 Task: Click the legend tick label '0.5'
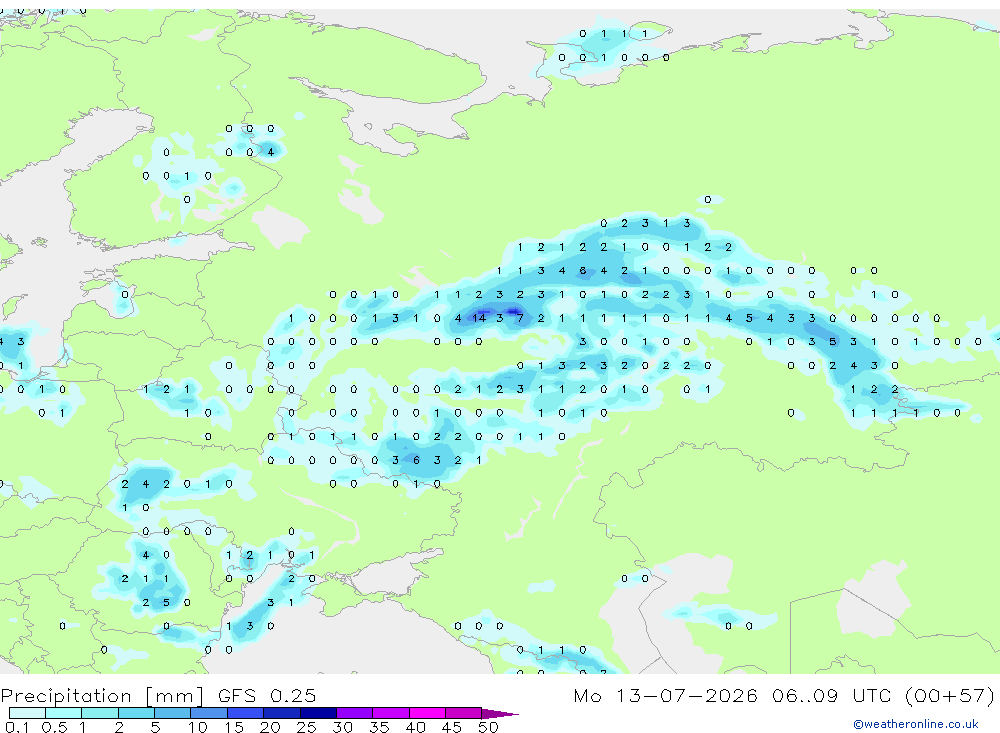(x=54, y=727)
